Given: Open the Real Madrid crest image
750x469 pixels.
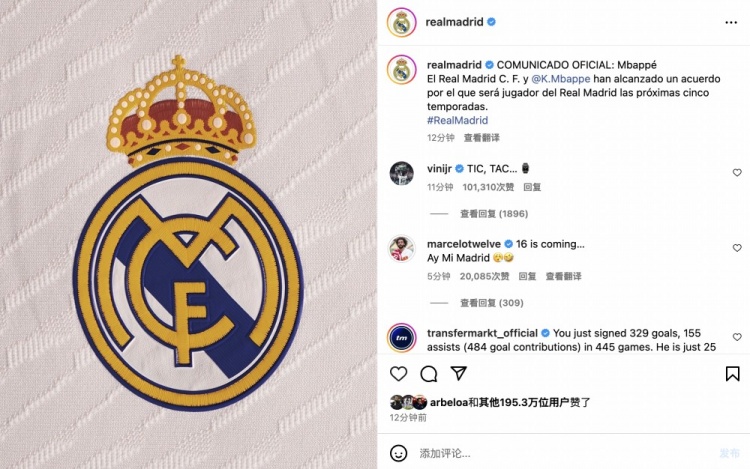Looking at the screenshot, I should (x=188, y=234).
